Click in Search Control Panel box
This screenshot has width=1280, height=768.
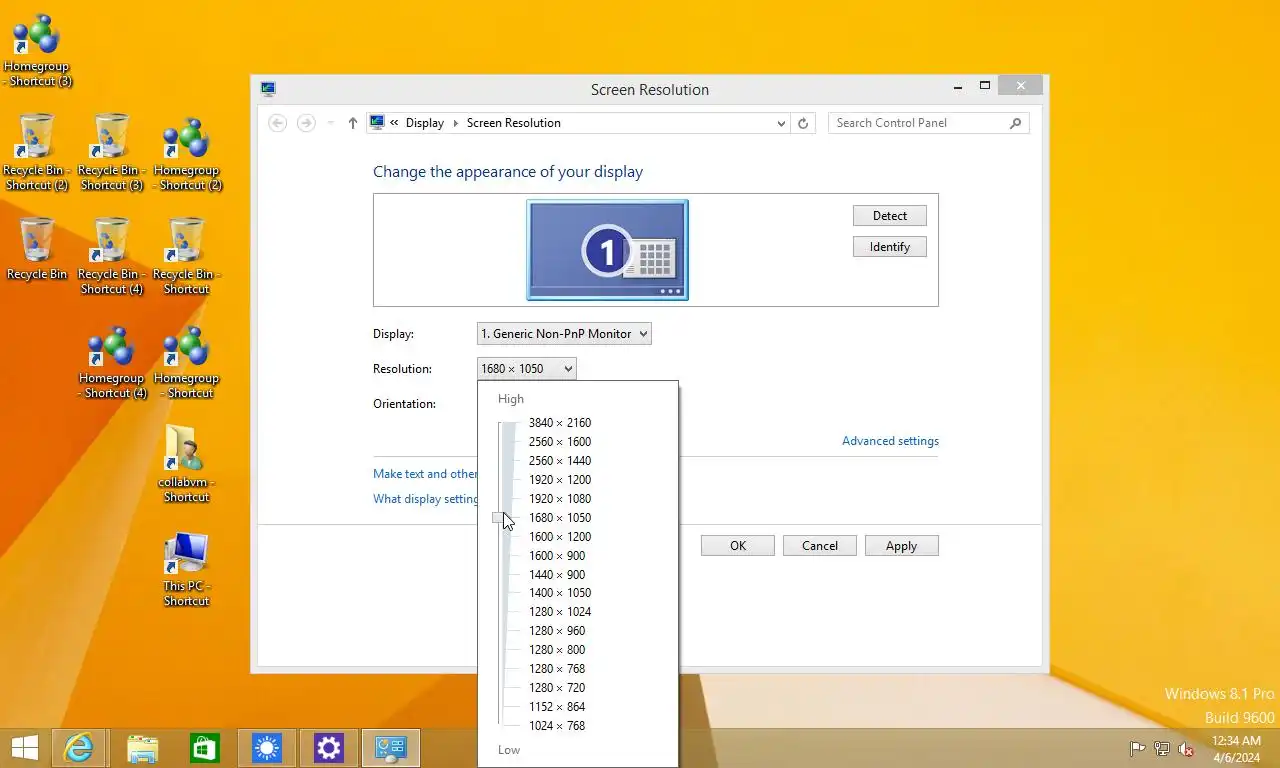point(920,123)
